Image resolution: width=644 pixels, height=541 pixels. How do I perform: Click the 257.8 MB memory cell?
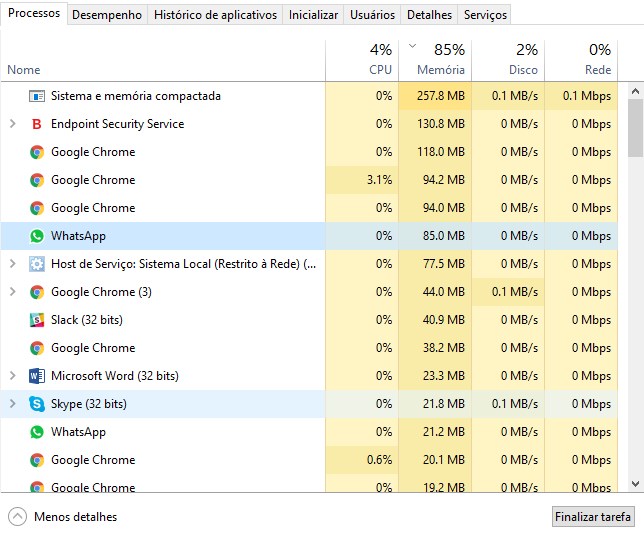(x=435, y=96)
